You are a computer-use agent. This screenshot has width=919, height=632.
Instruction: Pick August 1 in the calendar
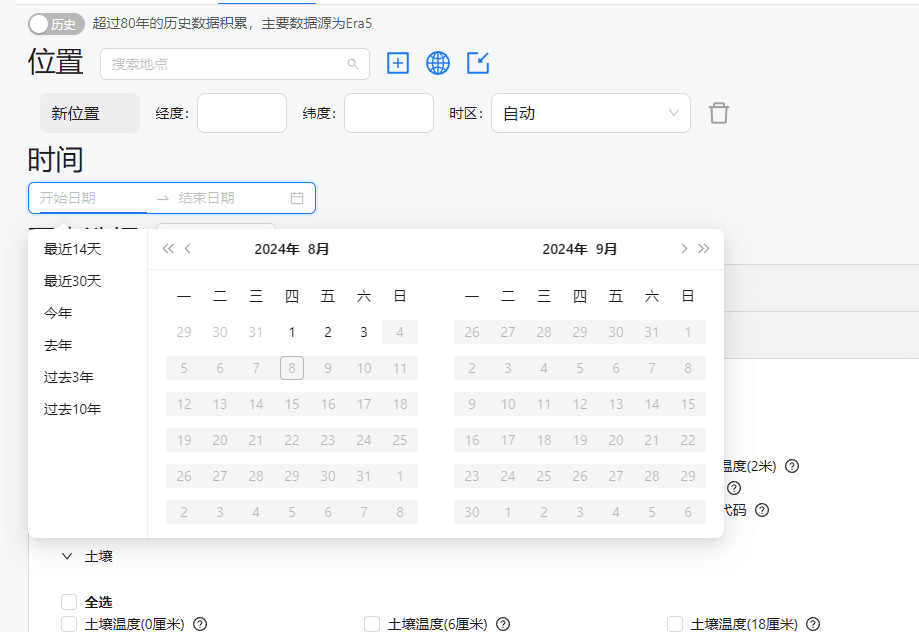(292, 332)
